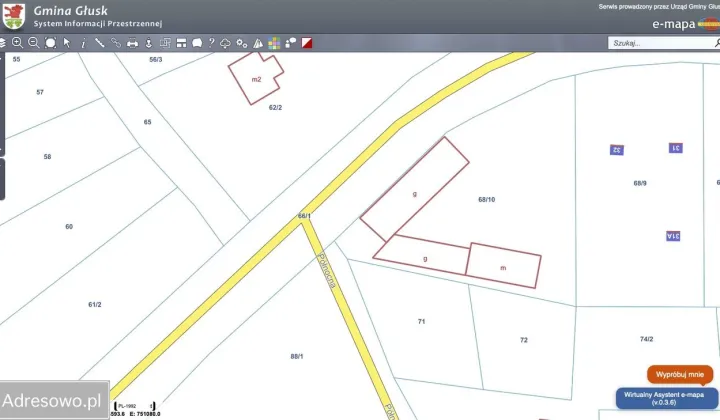The width and height of the screenshot is (720, 420).
Task: Click the chain link icon
Action: point(116,43)
